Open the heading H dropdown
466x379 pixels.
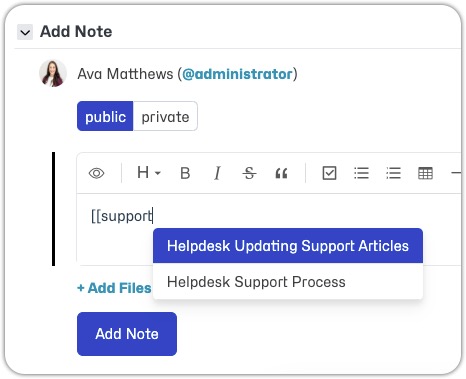(x=149, y=173)
